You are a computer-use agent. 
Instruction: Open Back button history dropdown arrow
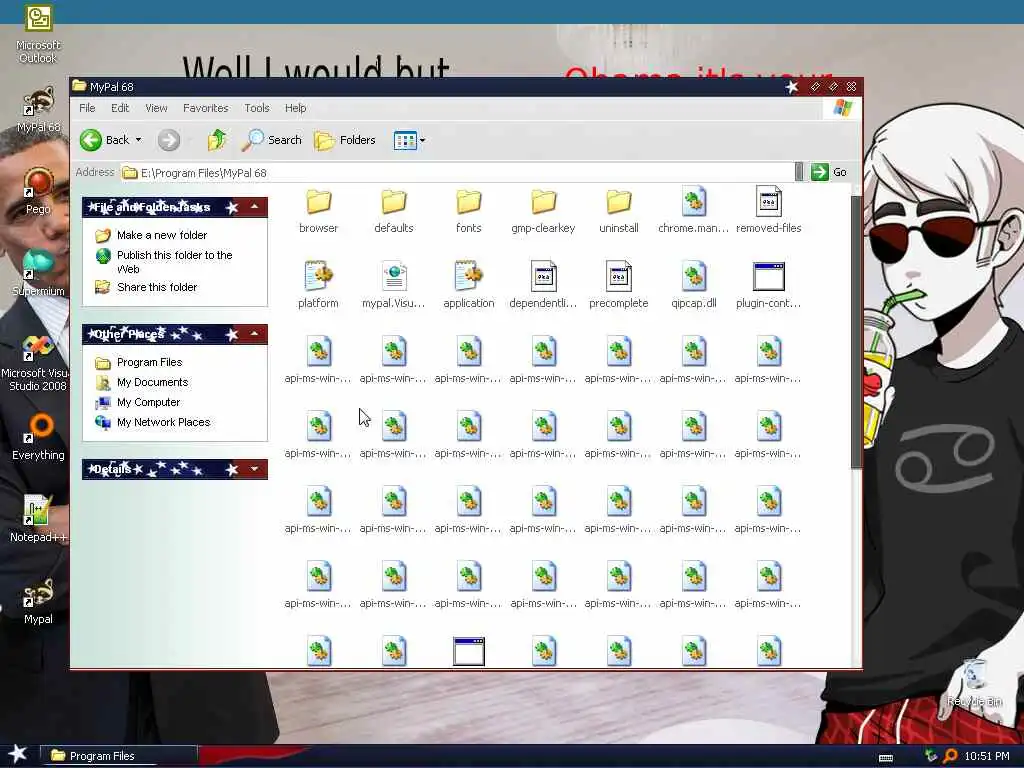click(138, 140)
